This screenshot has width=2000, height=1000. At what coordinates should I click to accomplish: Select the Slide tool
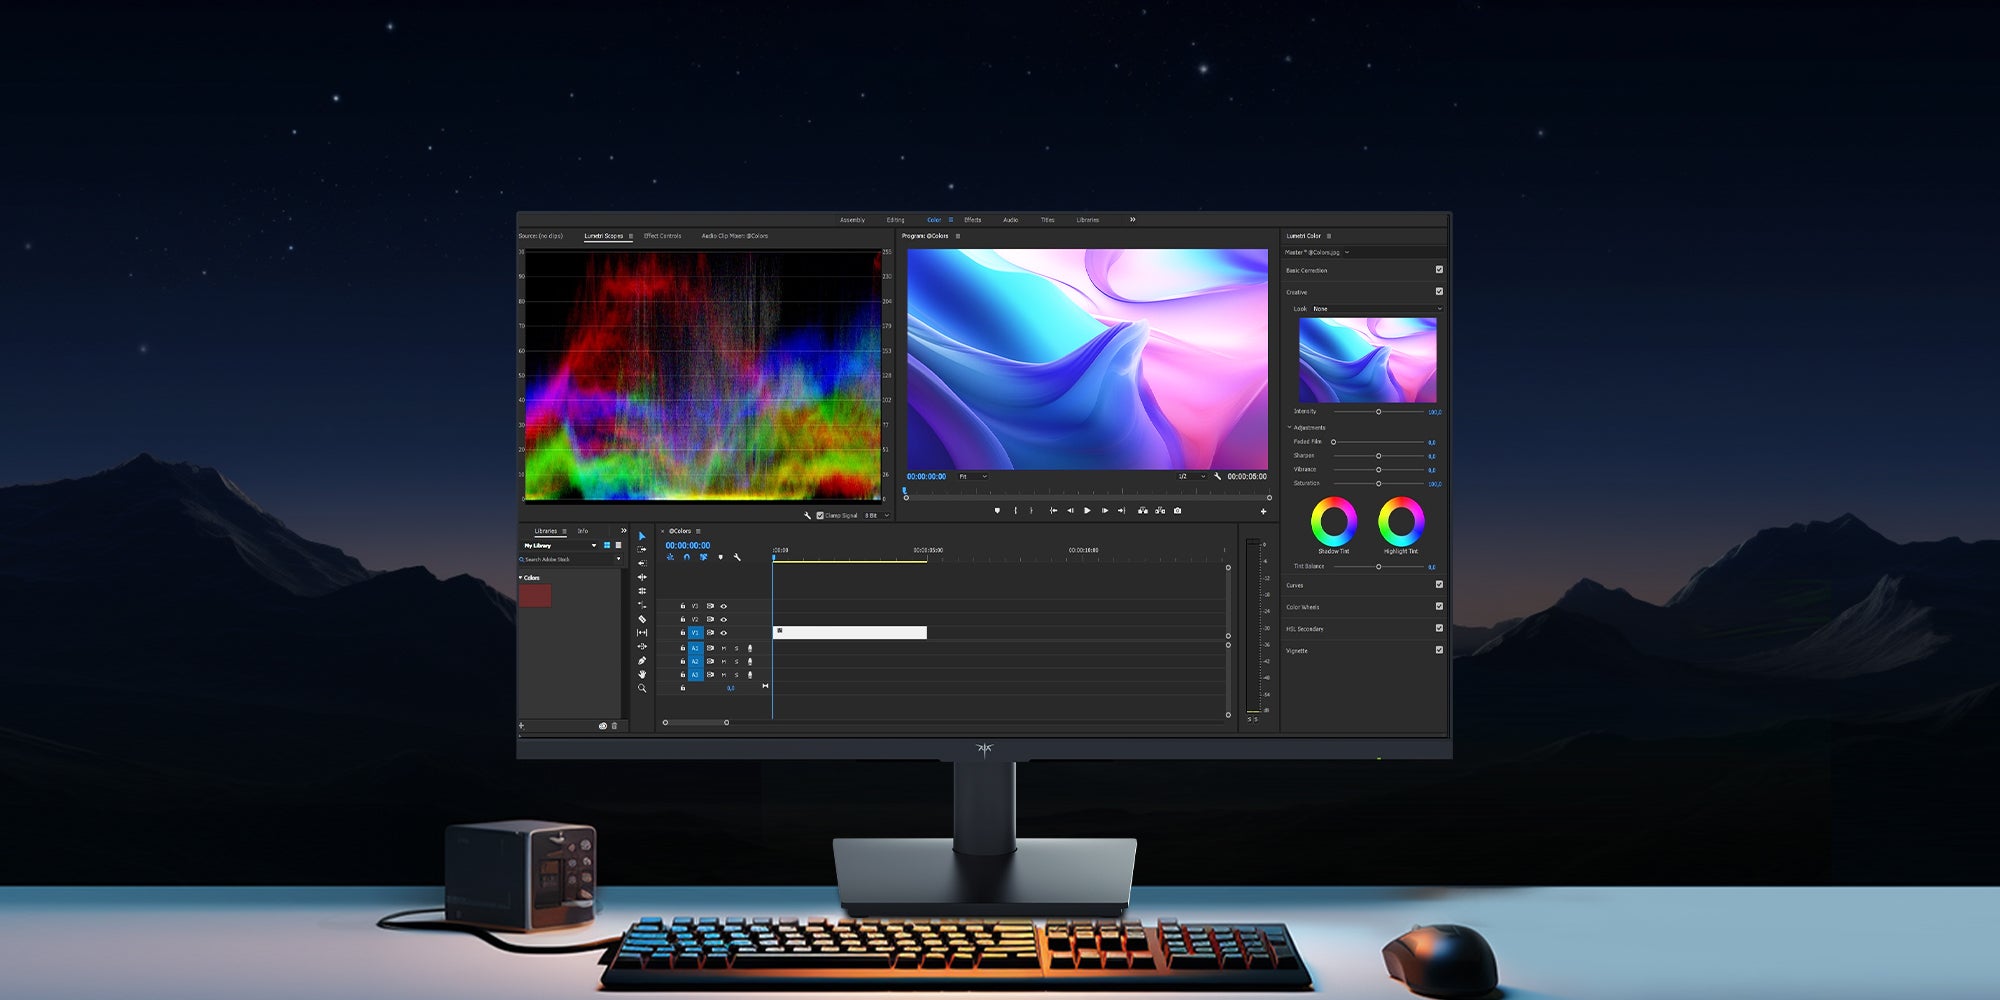[x=642, y=647]
